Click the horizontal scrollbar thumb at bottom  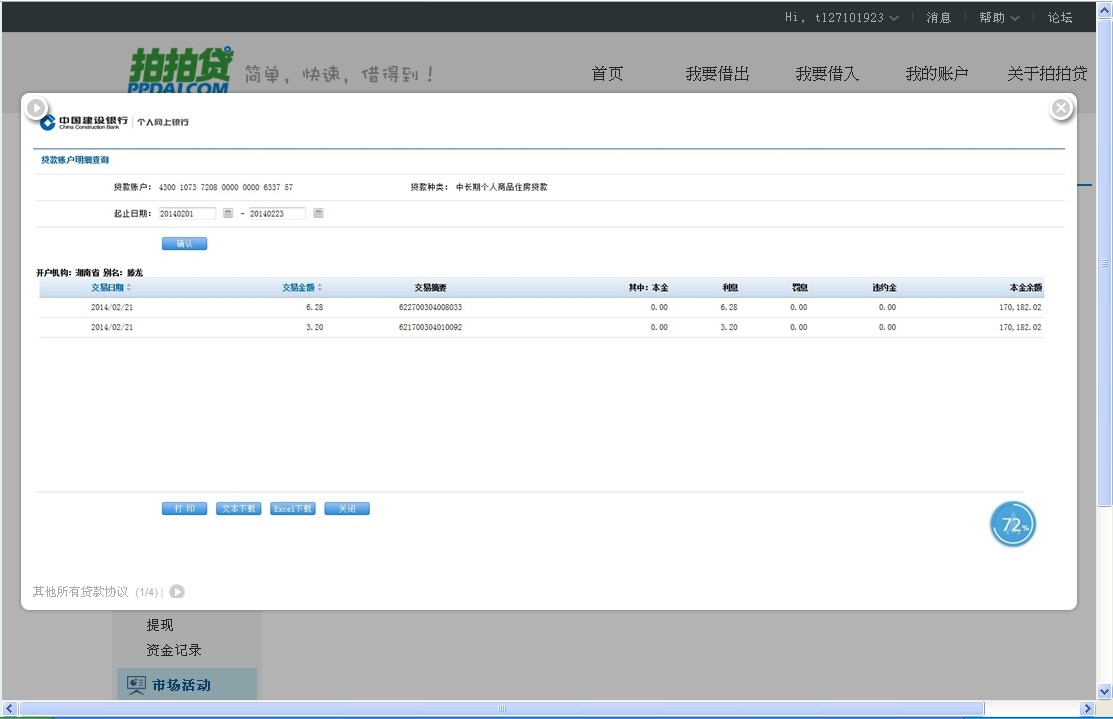coord(502,709)
